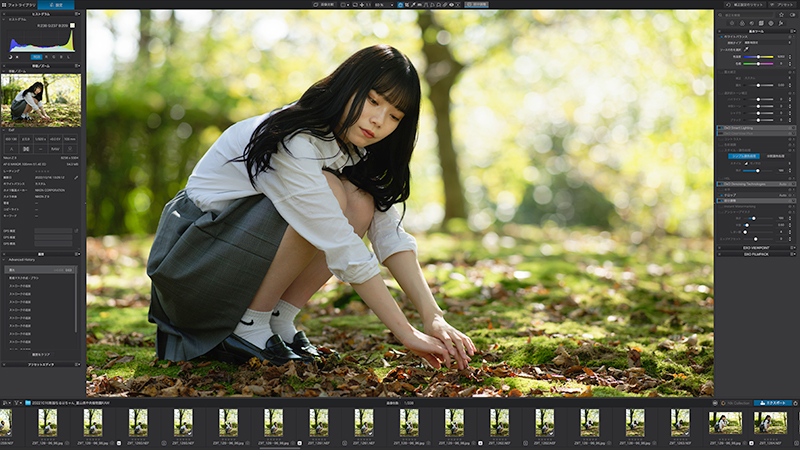800x450 pixels.
Task: Select the first full portrait thumbnail in filmstrip
Action: pos(47,423)
